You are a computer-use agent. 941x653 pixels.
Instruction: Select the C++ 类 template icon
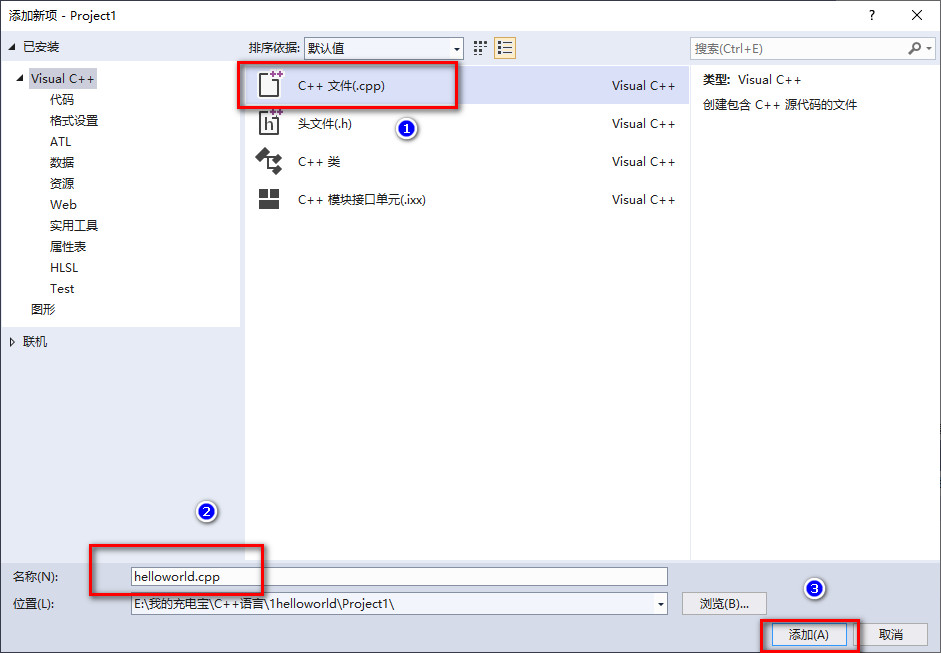[x=269, y=161]
